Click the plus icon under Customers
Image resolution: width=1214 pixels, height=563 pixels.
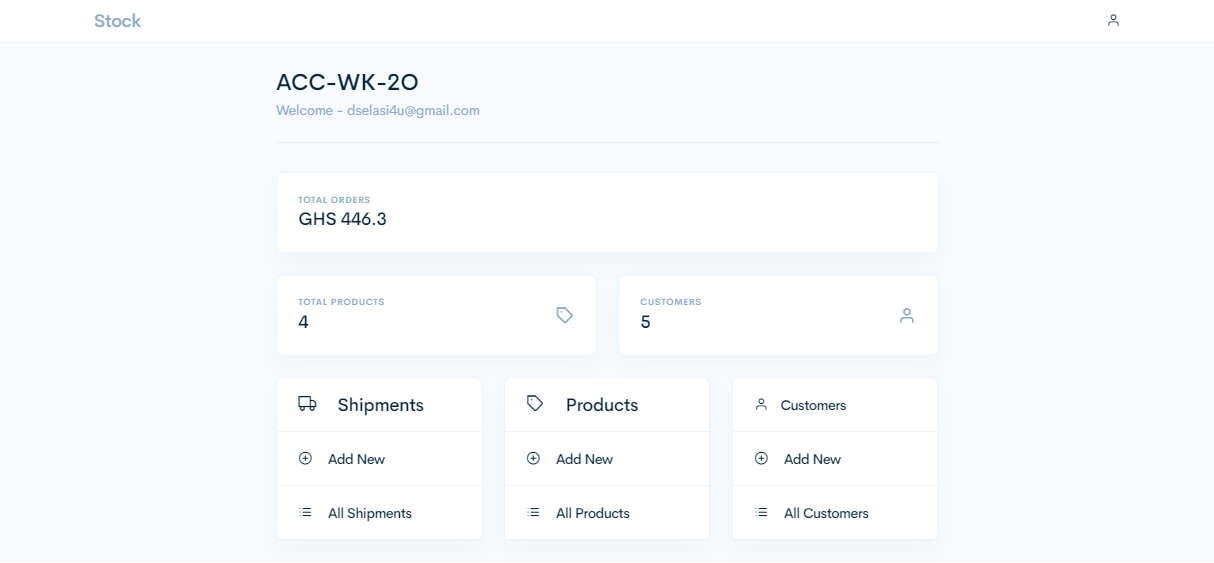[x=761, y=458]
